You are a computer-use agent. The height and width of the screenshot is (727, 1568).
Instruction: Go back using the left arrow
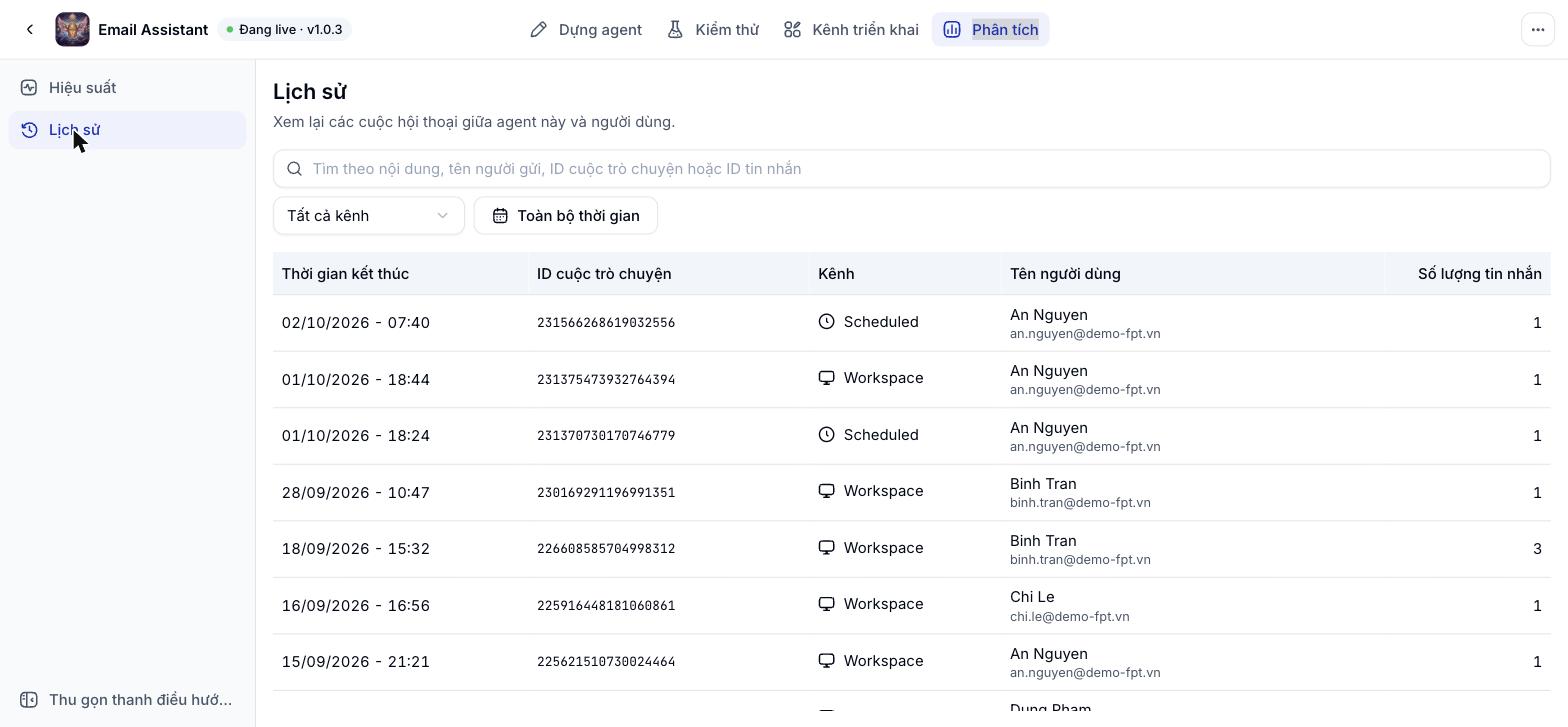pyautogui.click(x=30, y=30)
